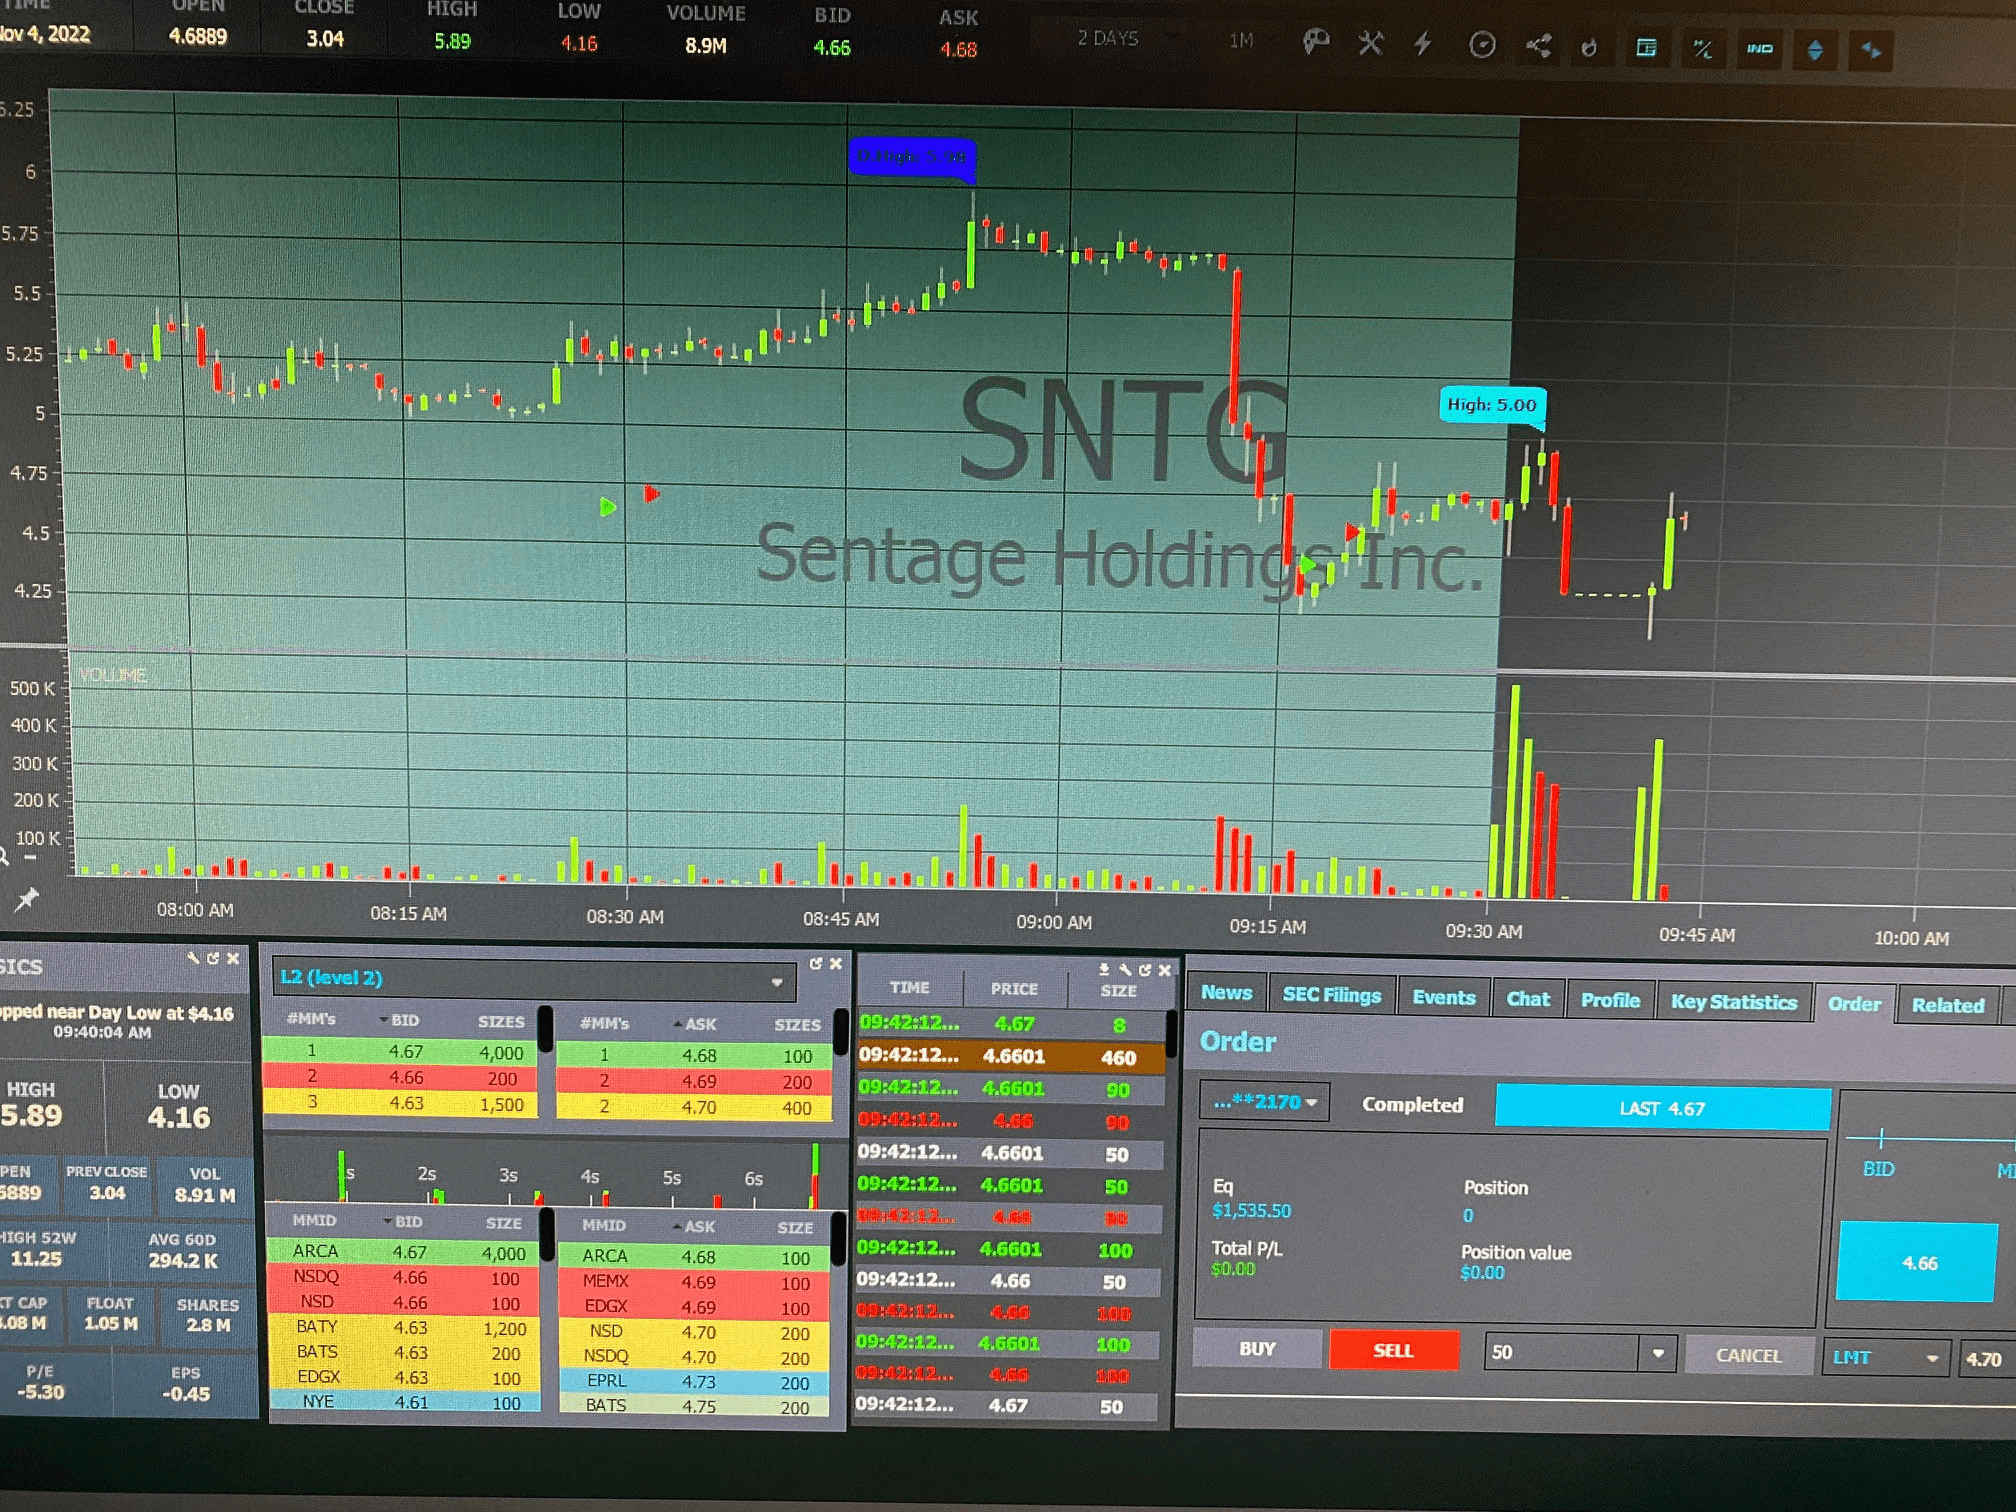
Task: Click the CANCEL order button
Action: 1748,1355
